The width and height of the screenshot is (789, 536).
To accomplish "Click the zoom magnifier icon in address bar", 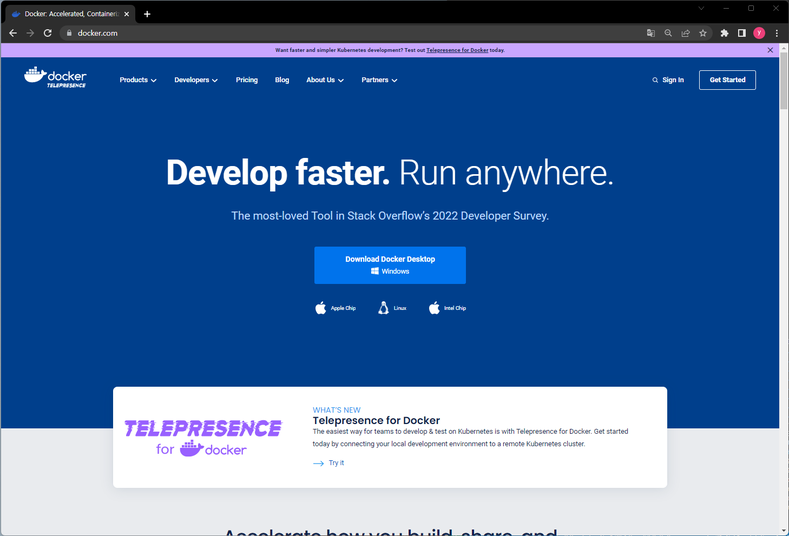I will 668,33.
